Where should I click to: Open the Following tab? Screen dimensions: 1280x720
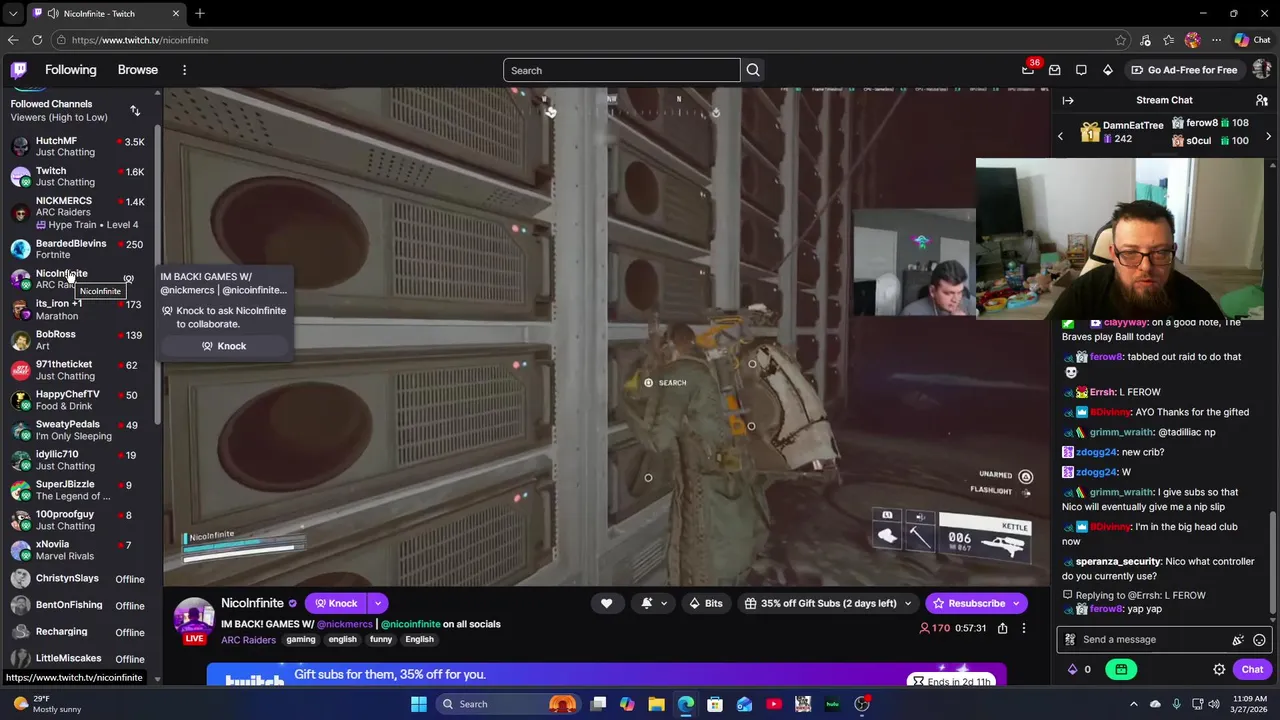tap(70, 70)
